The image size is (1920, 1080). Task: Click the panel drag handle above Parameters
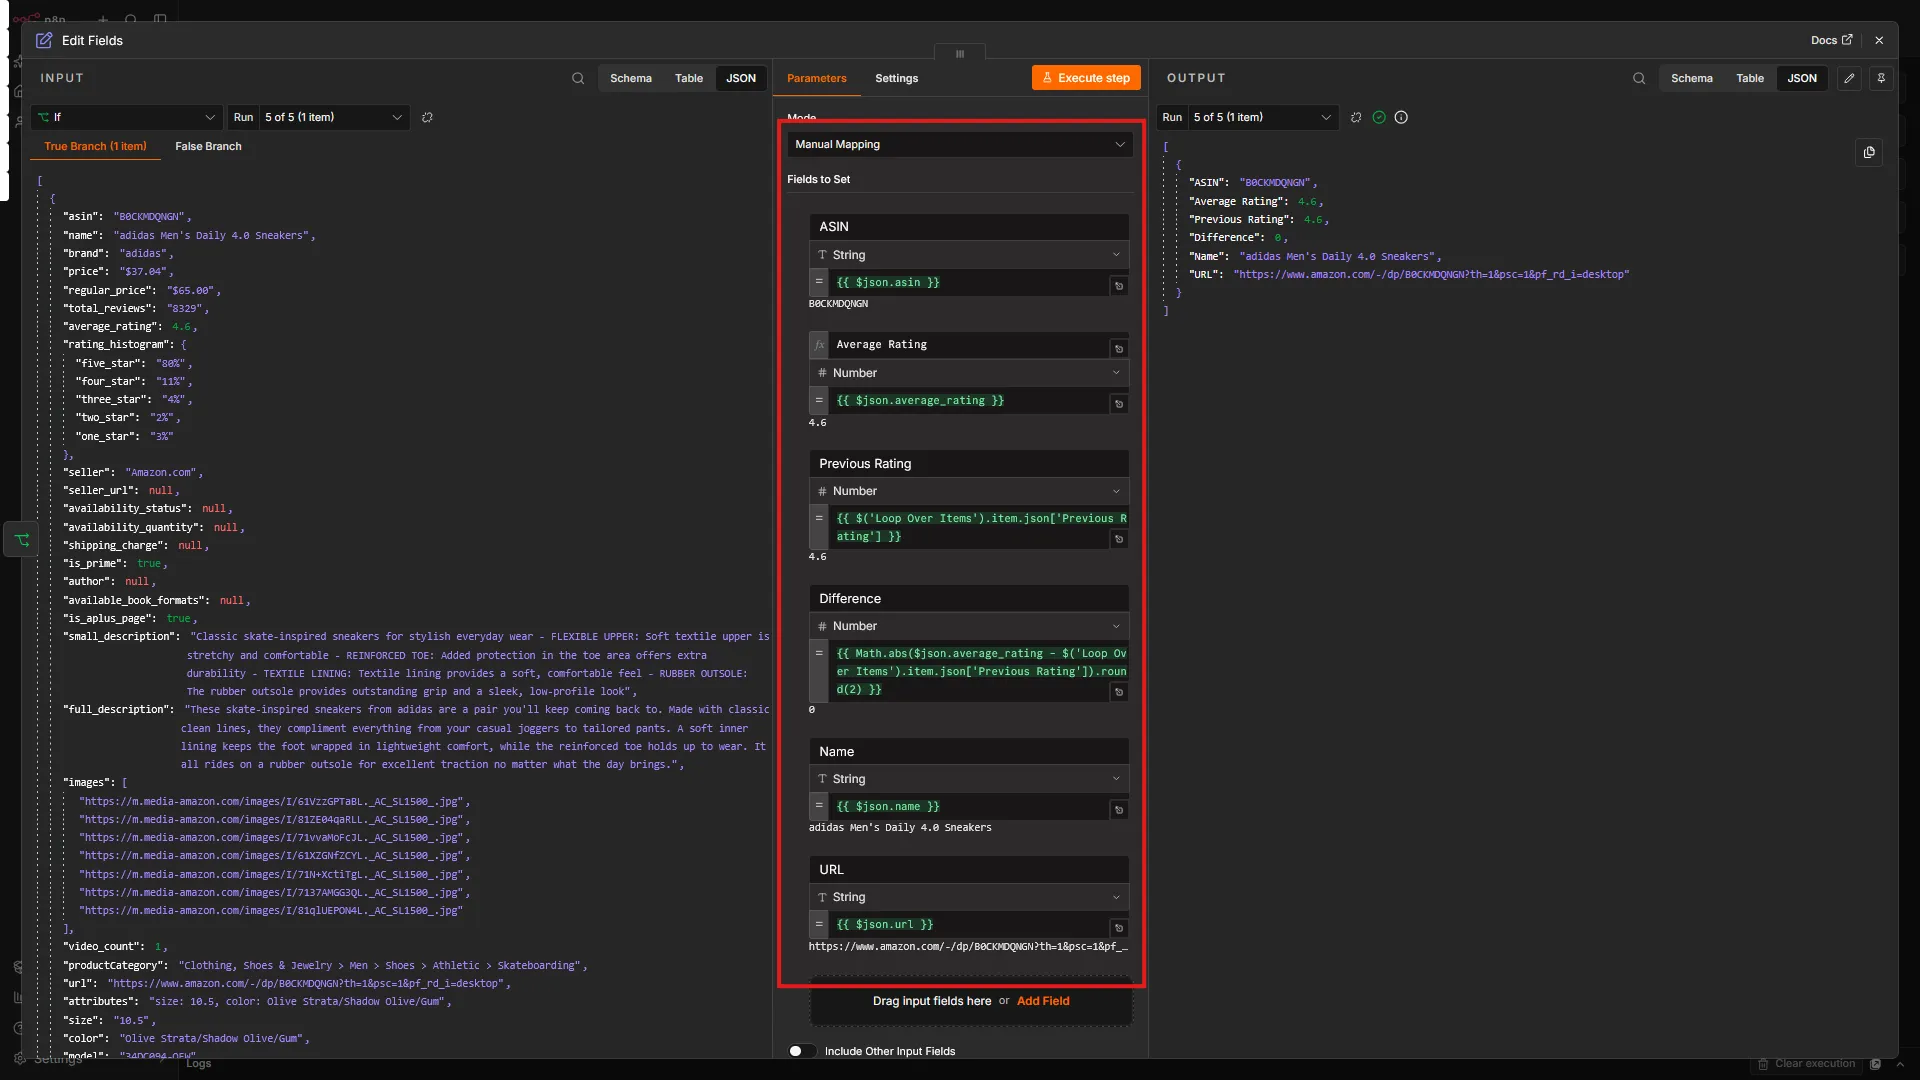click(960, 53)
